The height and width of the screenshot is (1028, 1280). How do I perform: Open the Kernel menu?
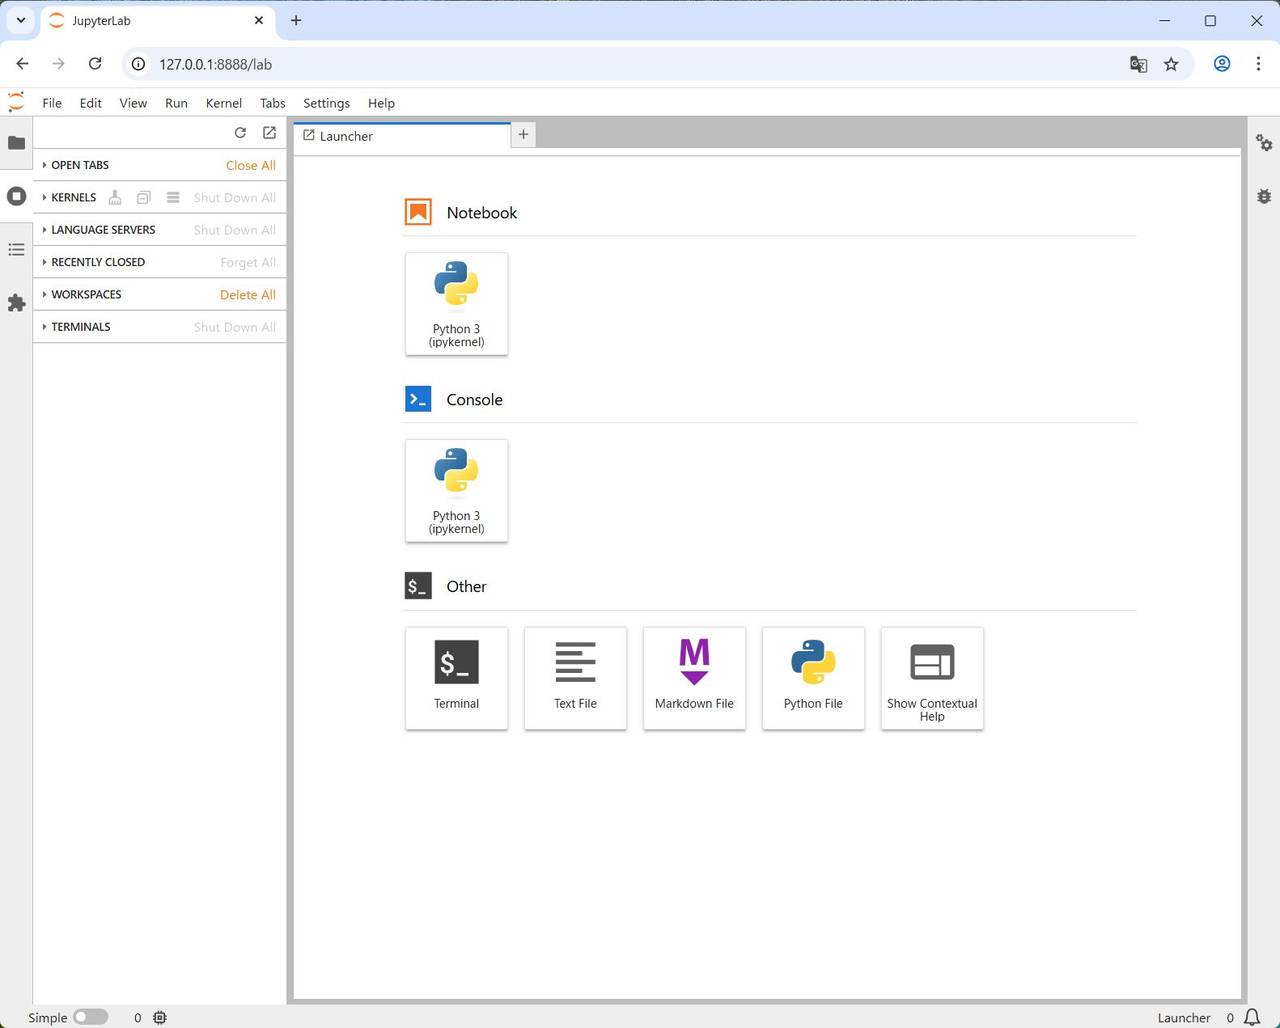tap(224, 103)
